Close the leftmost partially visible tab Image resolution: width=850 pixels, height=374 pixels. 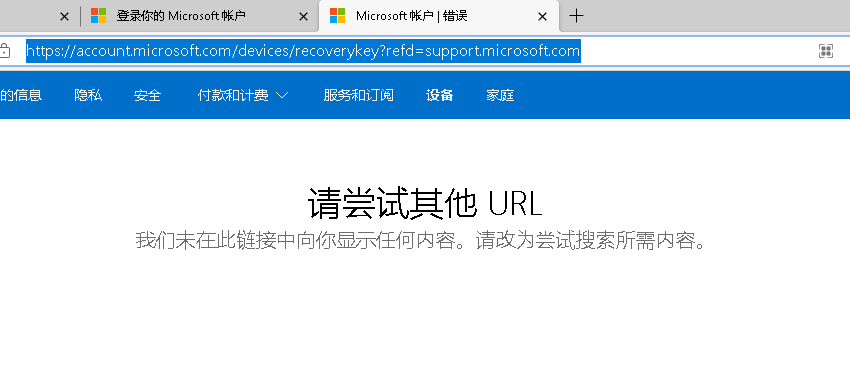click(64, 17)
